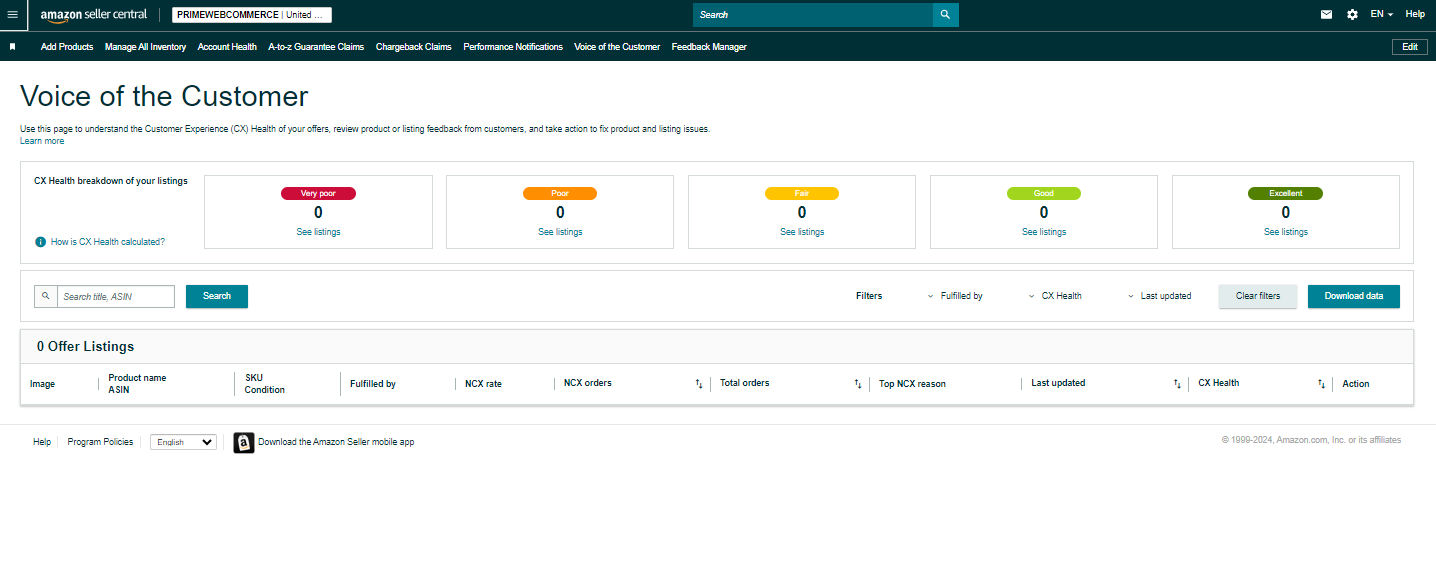Click the info icon beside CX Health calculated
Viewport: 1436px width, 566px height.
(x=40, y=242)
